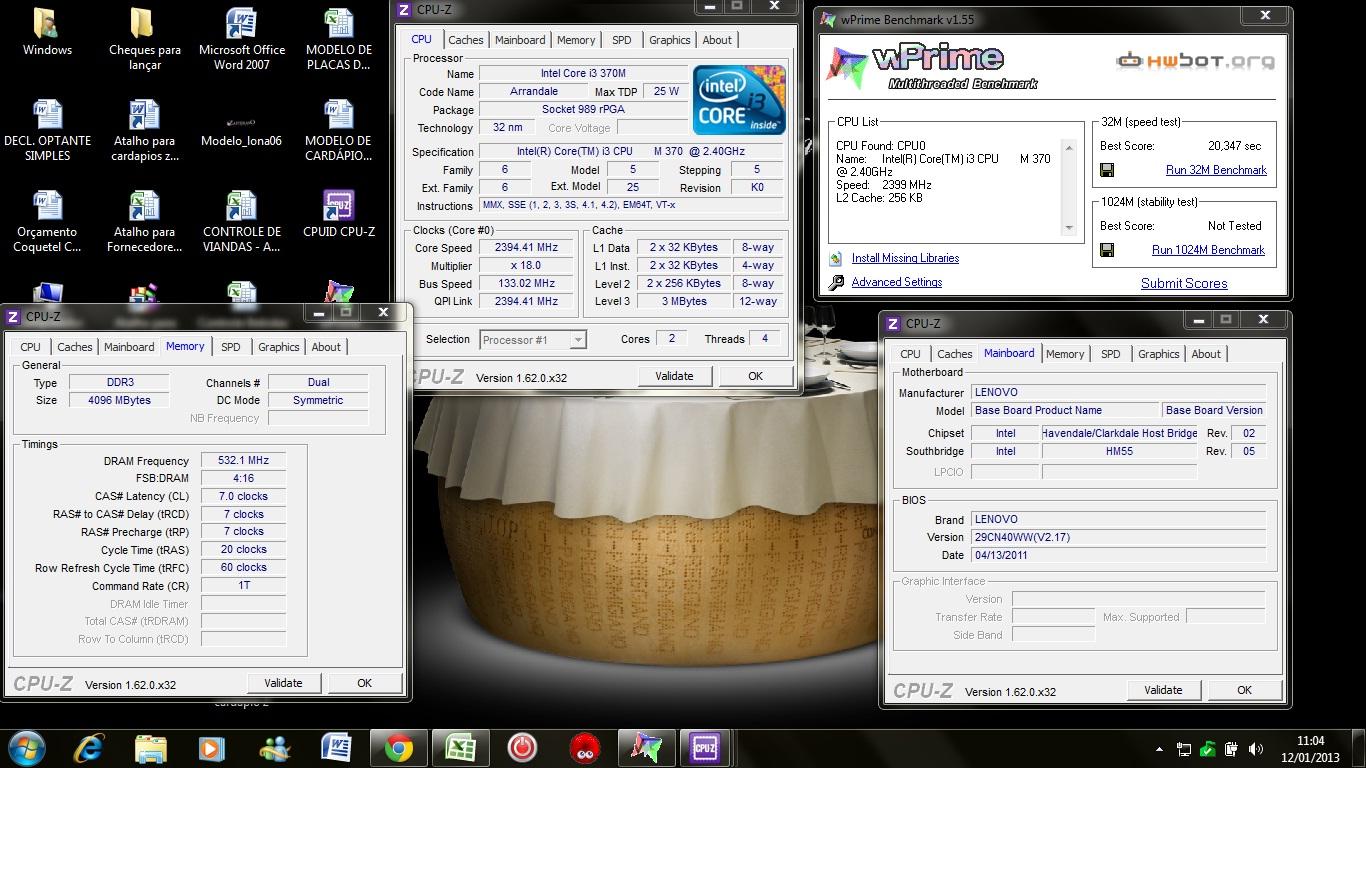
Task: Open About tab in the top CPU-Z window
Action: coord(717,40)
